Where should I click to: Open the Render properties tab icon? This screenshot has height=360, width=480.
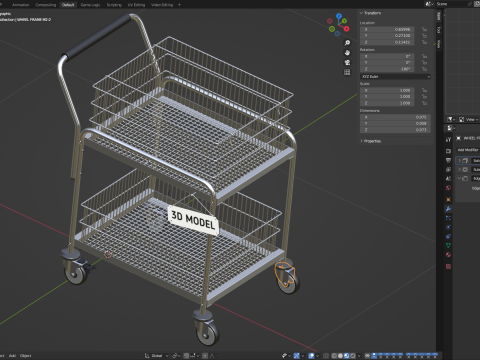(448, 151)
